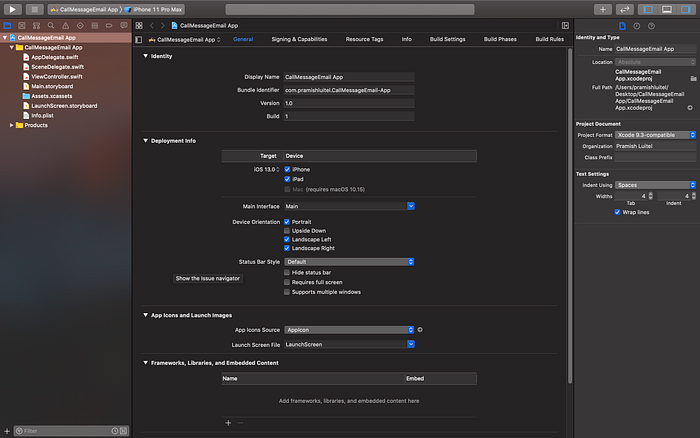Toggle Wrap lines in Text Settings
The width and height of the screenshot is (700, 438).
(617, 212)
